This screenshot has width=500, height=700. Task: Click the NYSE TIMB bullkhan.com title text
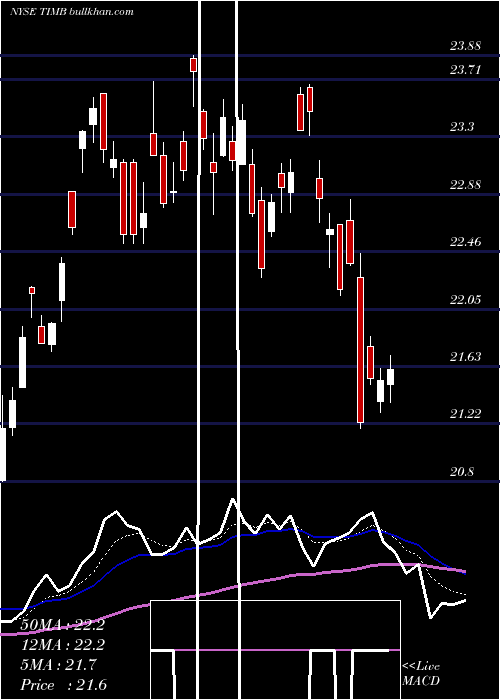point(72,12)
